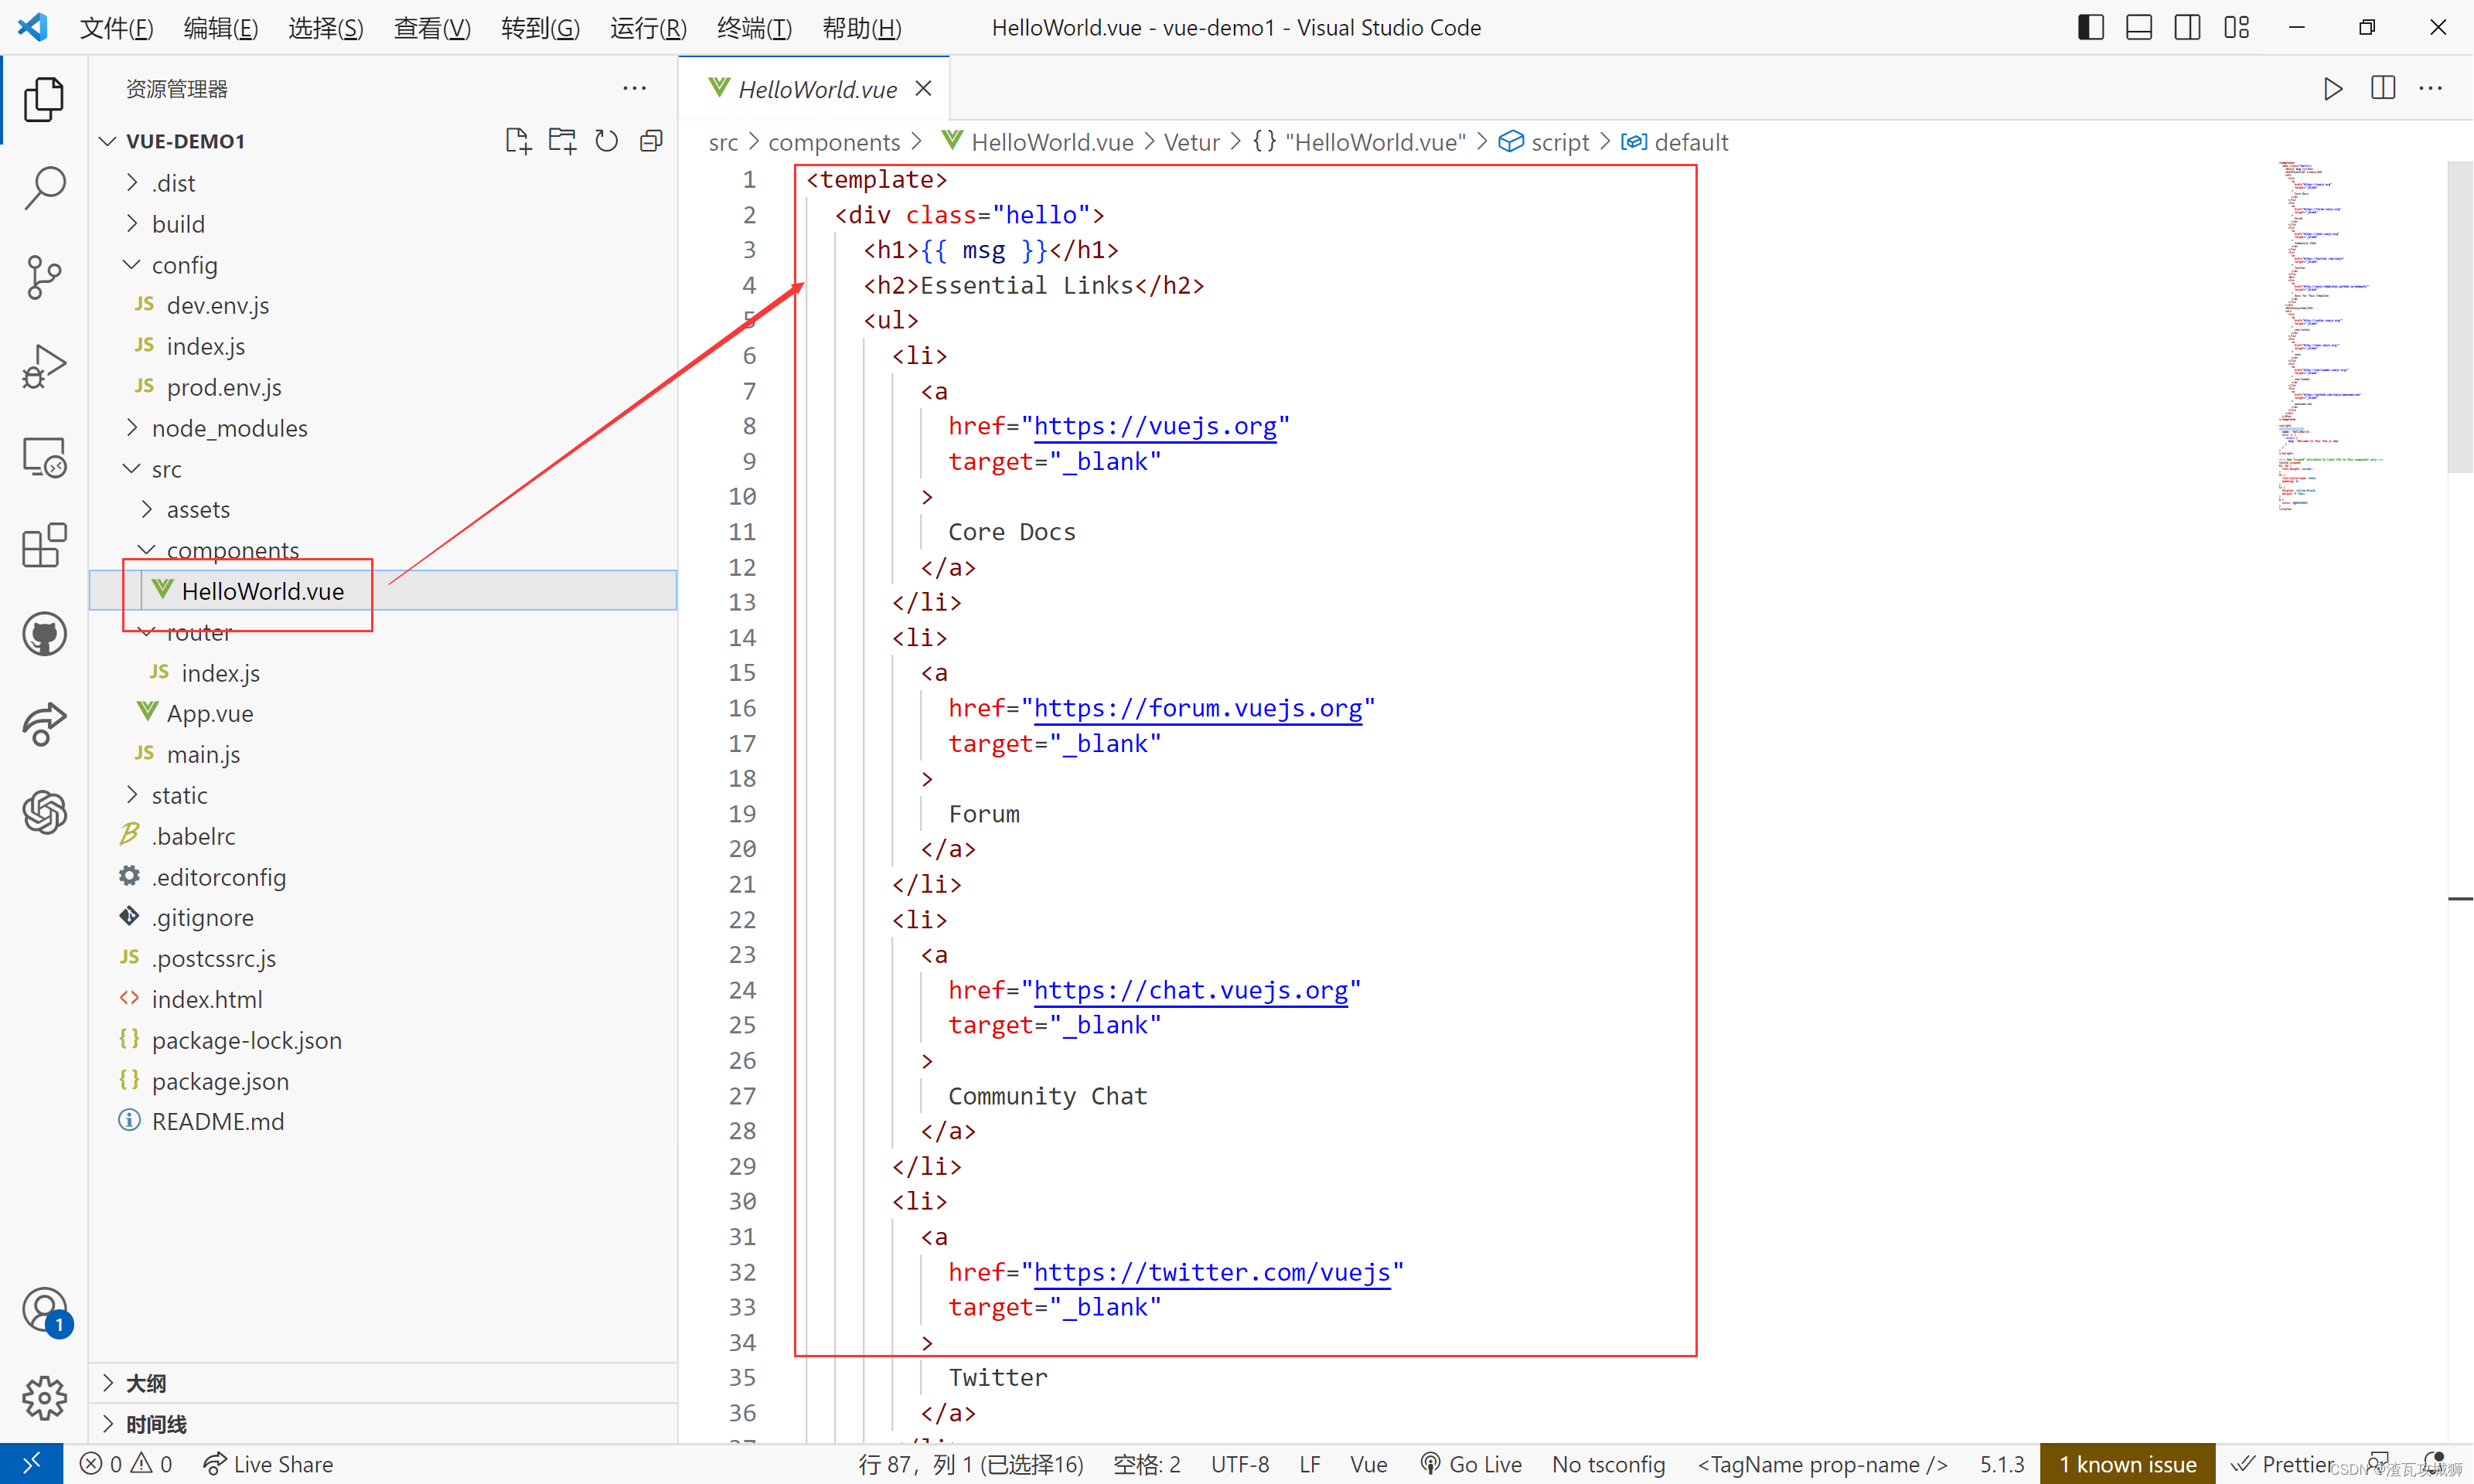Open explorer views and more actions menu

tap(634, 88)
